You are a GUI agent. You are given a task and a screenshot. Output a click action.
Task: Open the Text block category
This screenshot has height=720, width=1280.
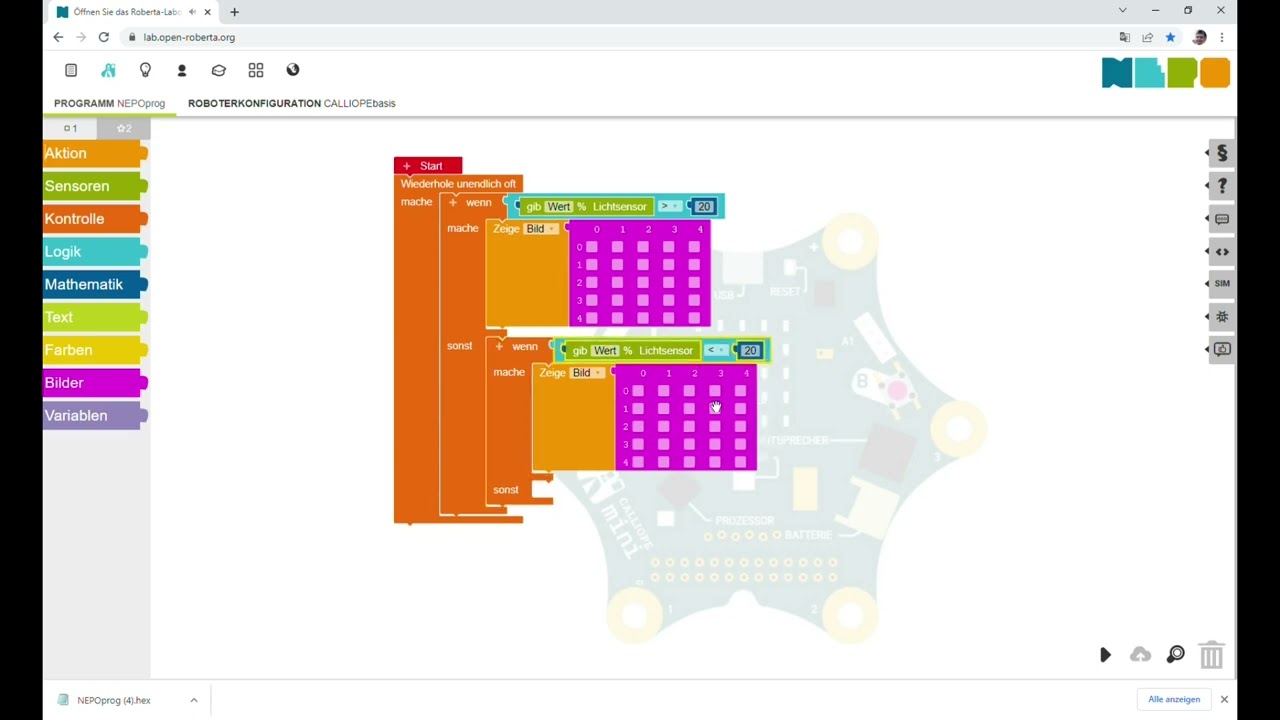[94, 317]
